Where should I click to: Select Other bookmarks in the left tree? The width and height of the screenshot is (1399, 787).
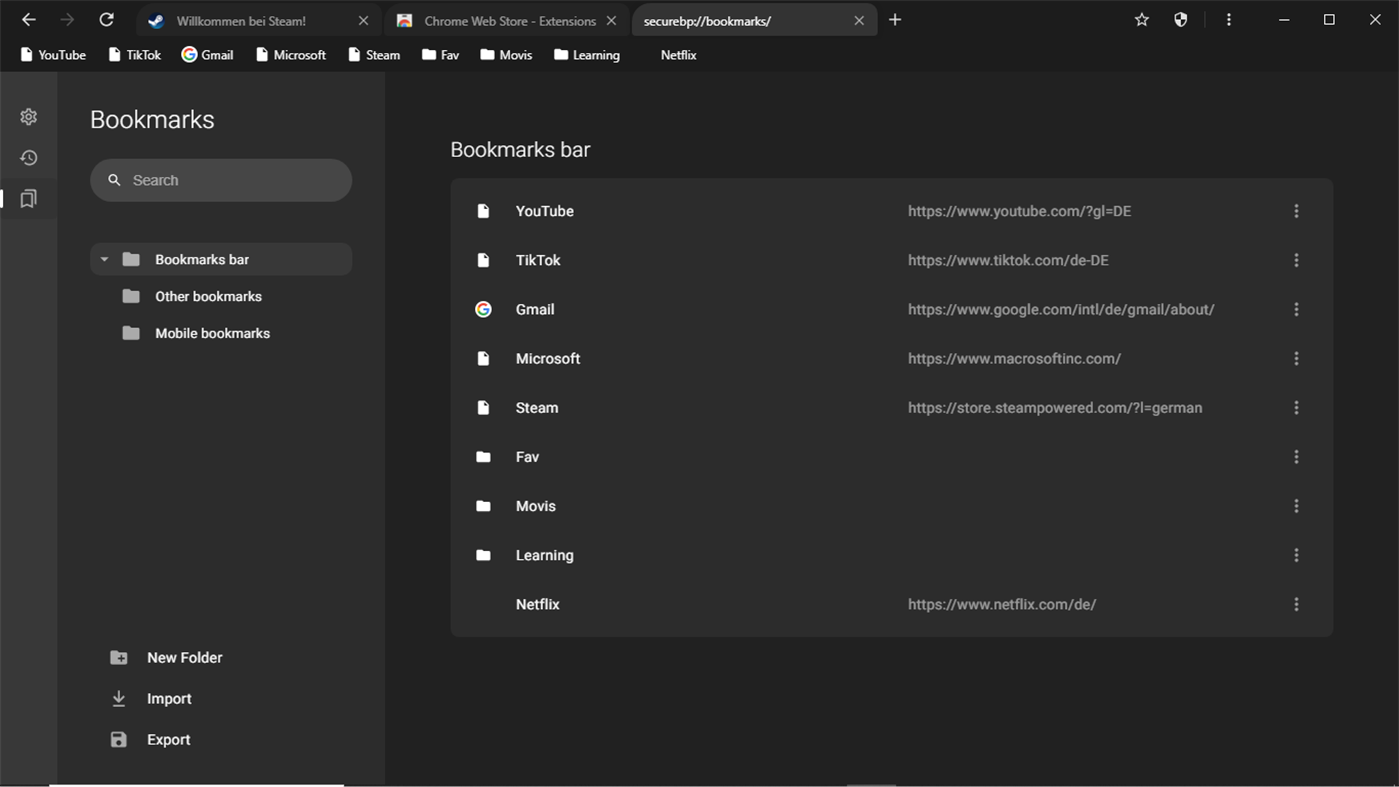click(x=208, y=296)
